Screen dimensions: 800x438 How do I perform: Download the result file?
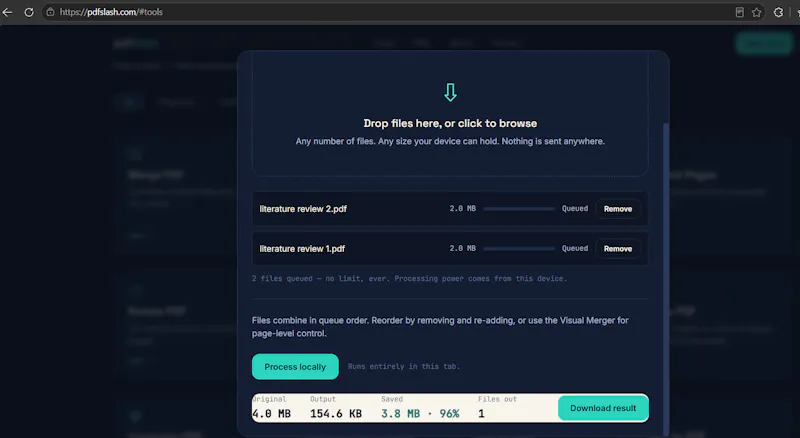pos(603,408)
